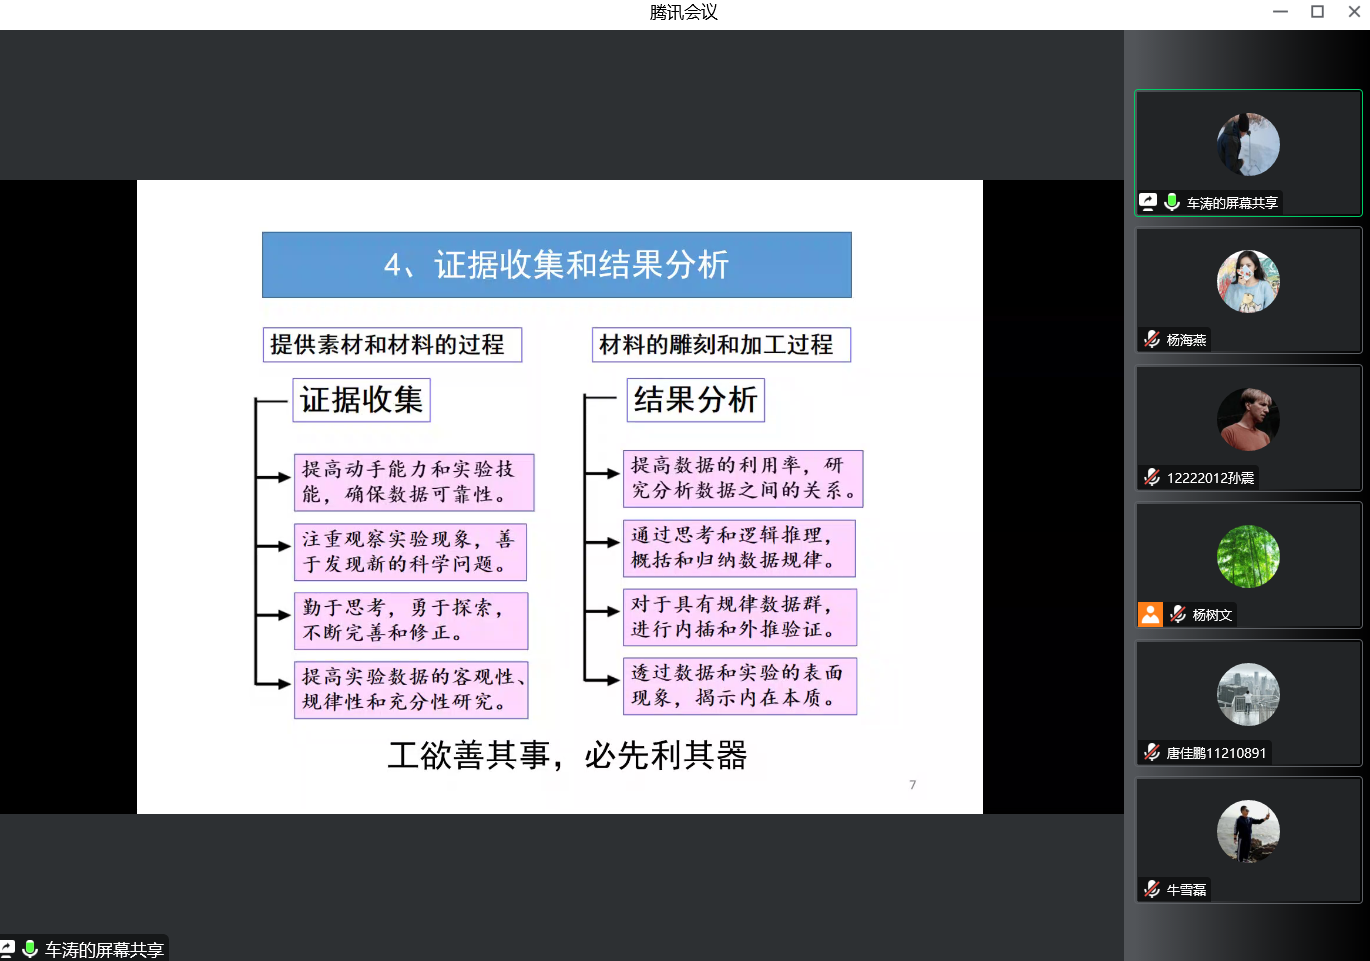Click the green mic icon at bottom-left corner
The image size is (1370, 961).
click(30, 949)
